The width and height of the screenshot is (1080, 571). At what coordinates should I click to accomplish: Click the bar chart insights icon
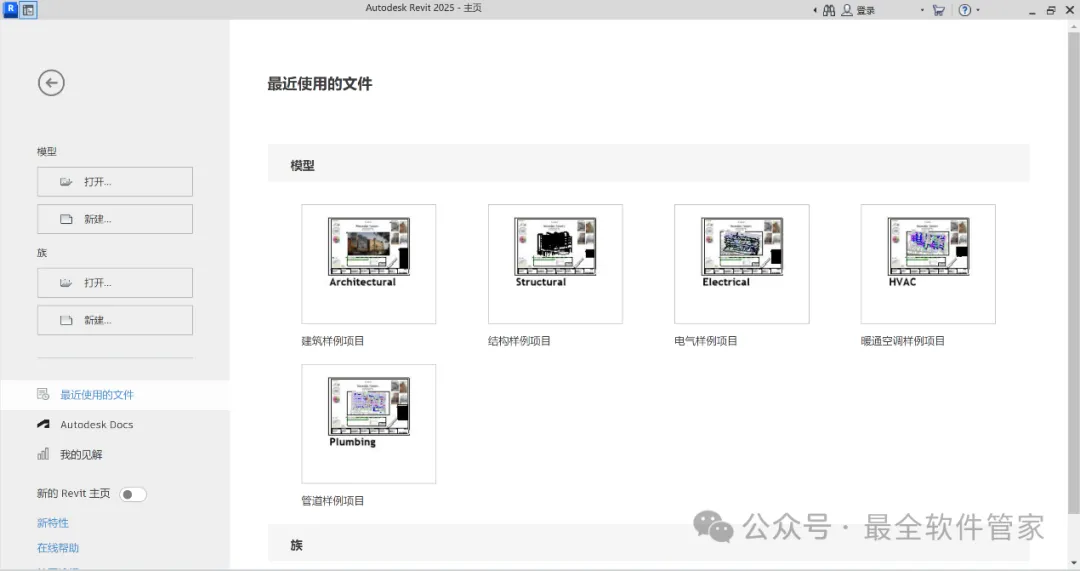point(43,454)
